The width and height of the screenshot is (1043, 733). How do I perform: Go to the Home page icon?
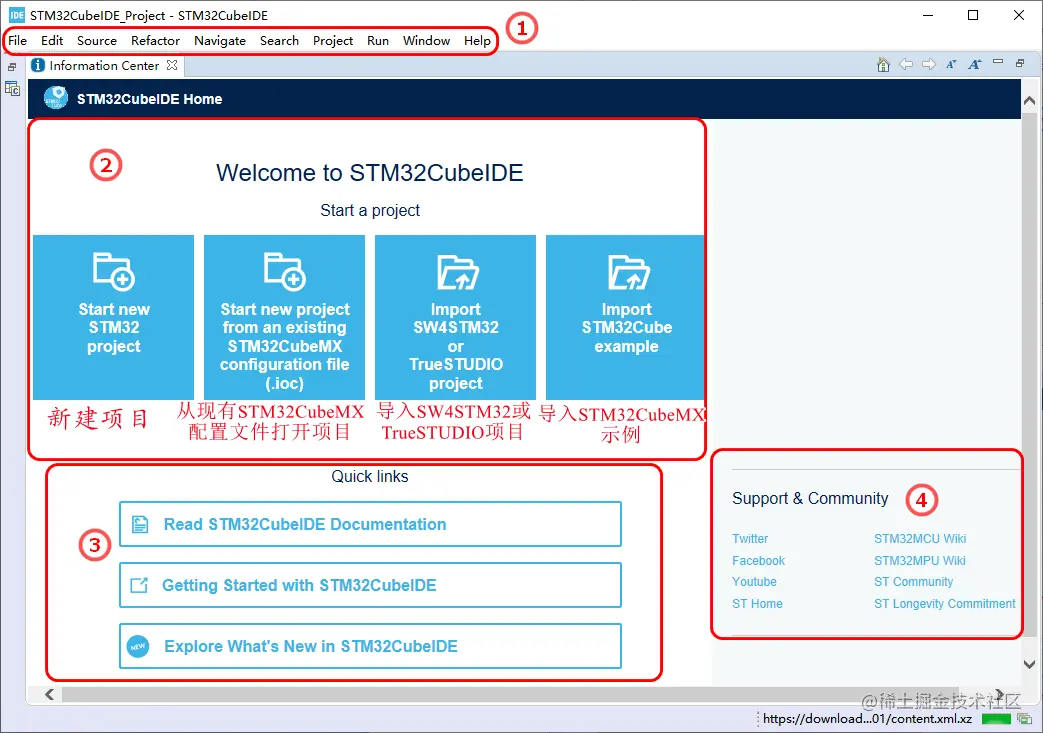[x=883, y=65]
